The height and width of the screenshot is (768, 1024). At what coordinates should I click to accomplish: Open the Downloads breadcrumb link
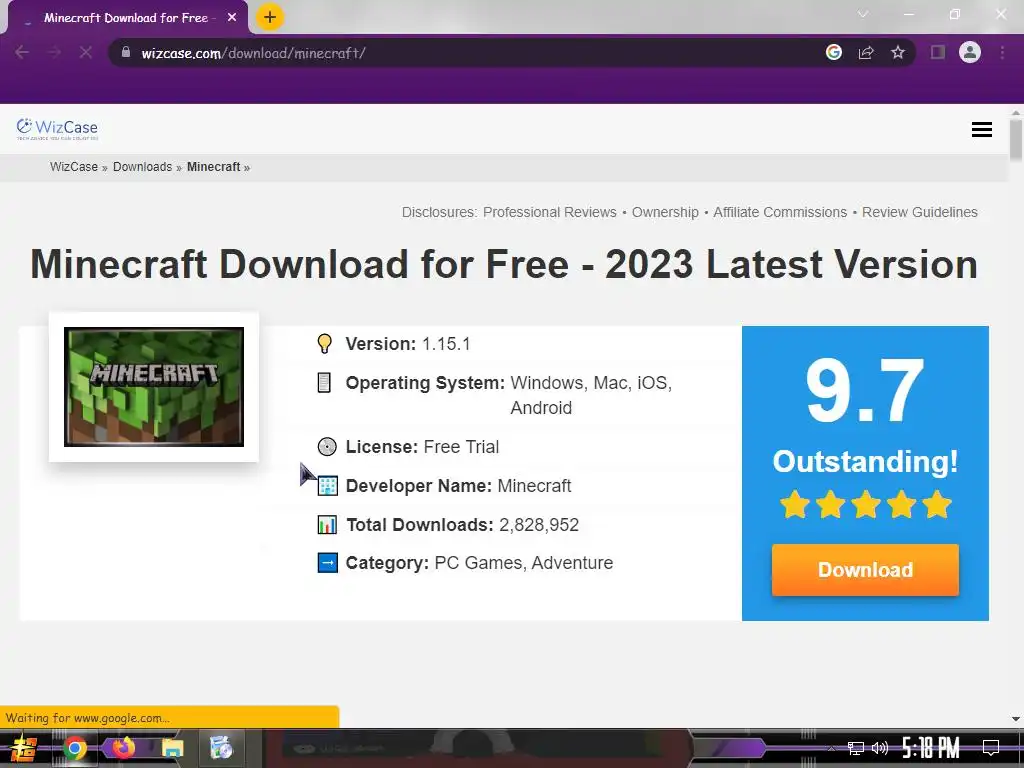point(142,167)
